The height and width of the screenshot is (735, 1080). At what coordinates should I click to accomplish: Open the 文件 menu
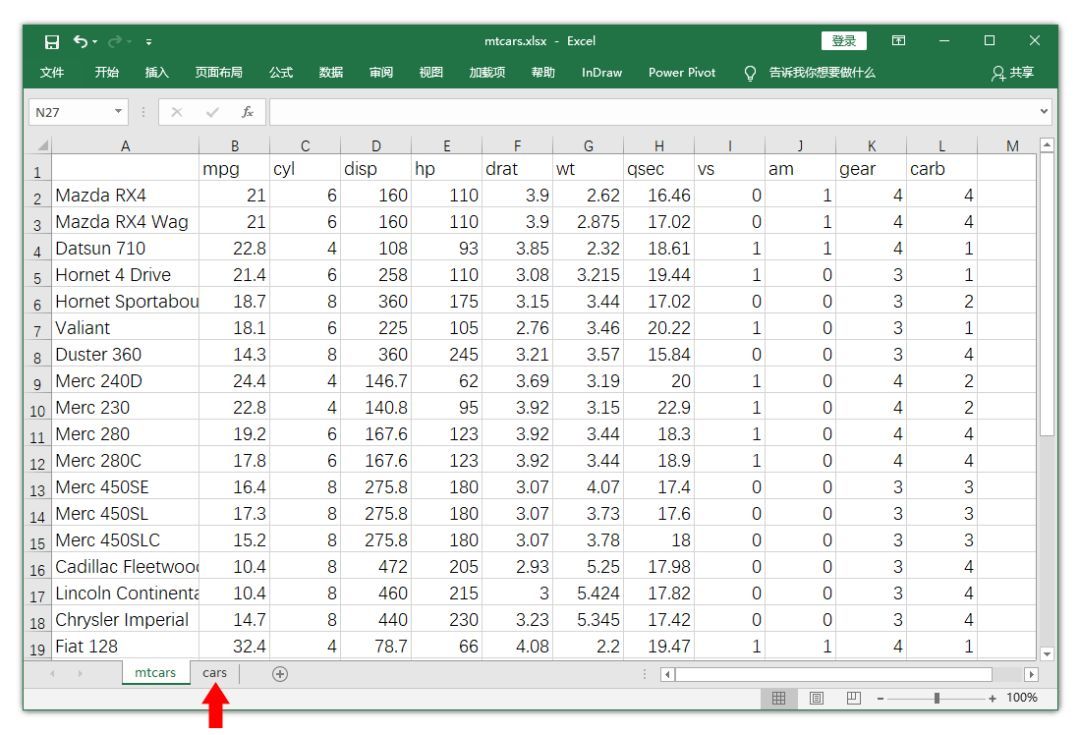click(52, 72)
